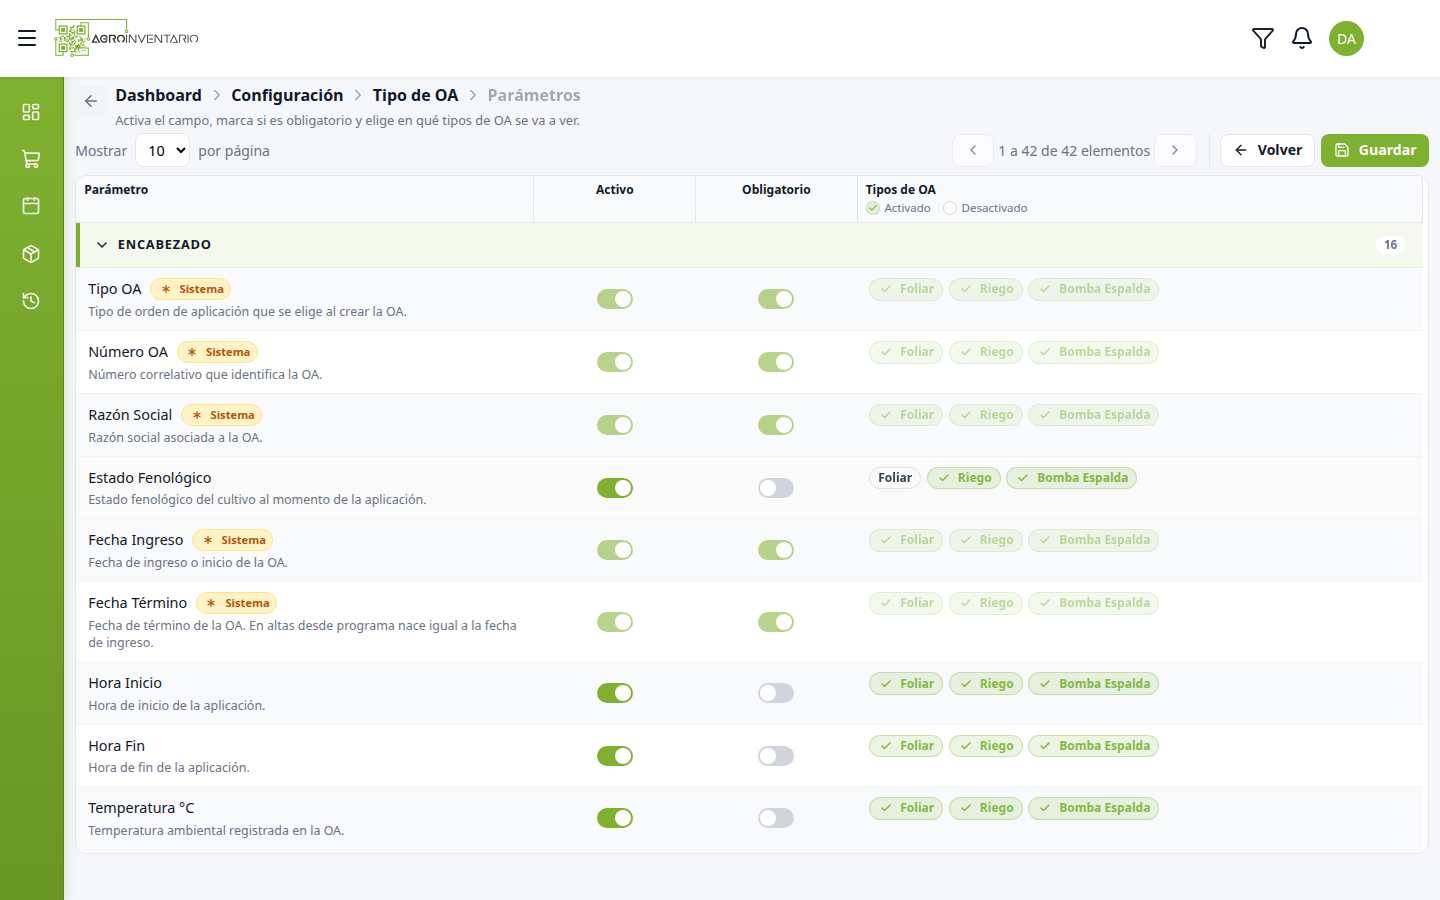The image size is (1440, 900).
Task: Toggle Activo switch for Temperatura °C
Action: pos(615,818)
